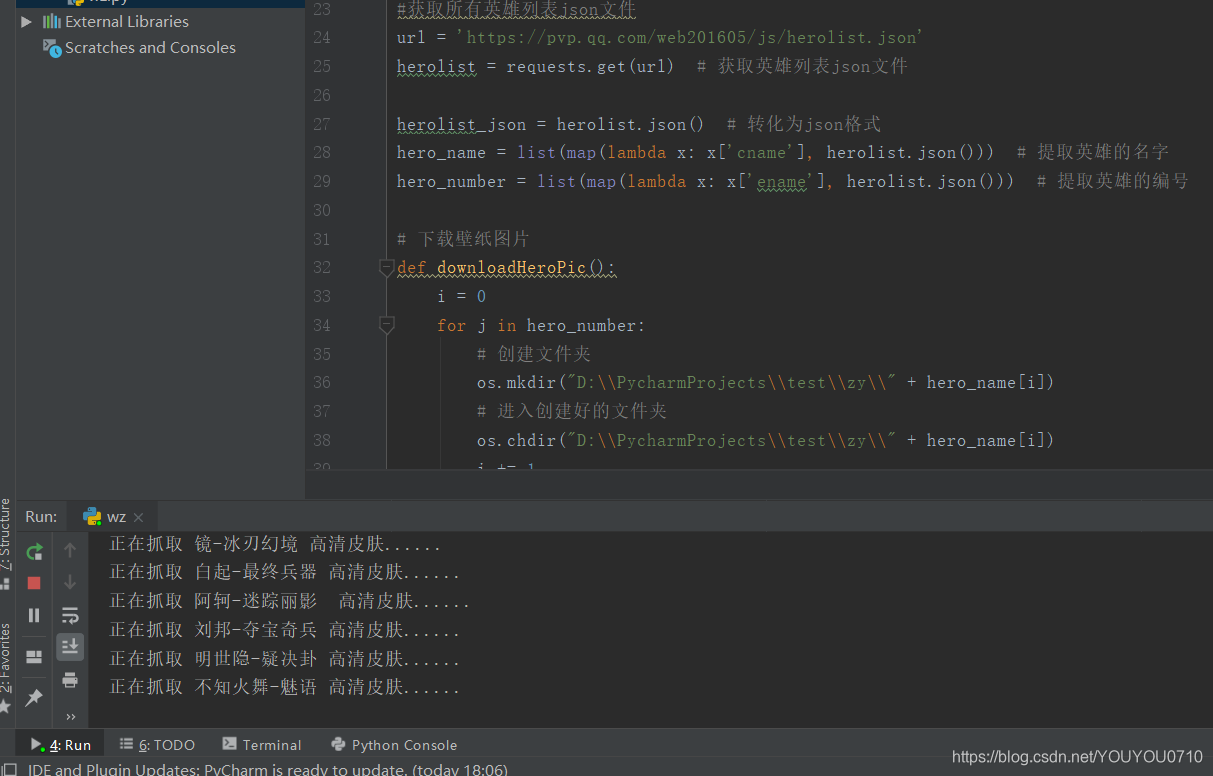The image size is (1213, 776).
Task: Click 'os.mkdir' call on line 36
Action: pos(516,382)
